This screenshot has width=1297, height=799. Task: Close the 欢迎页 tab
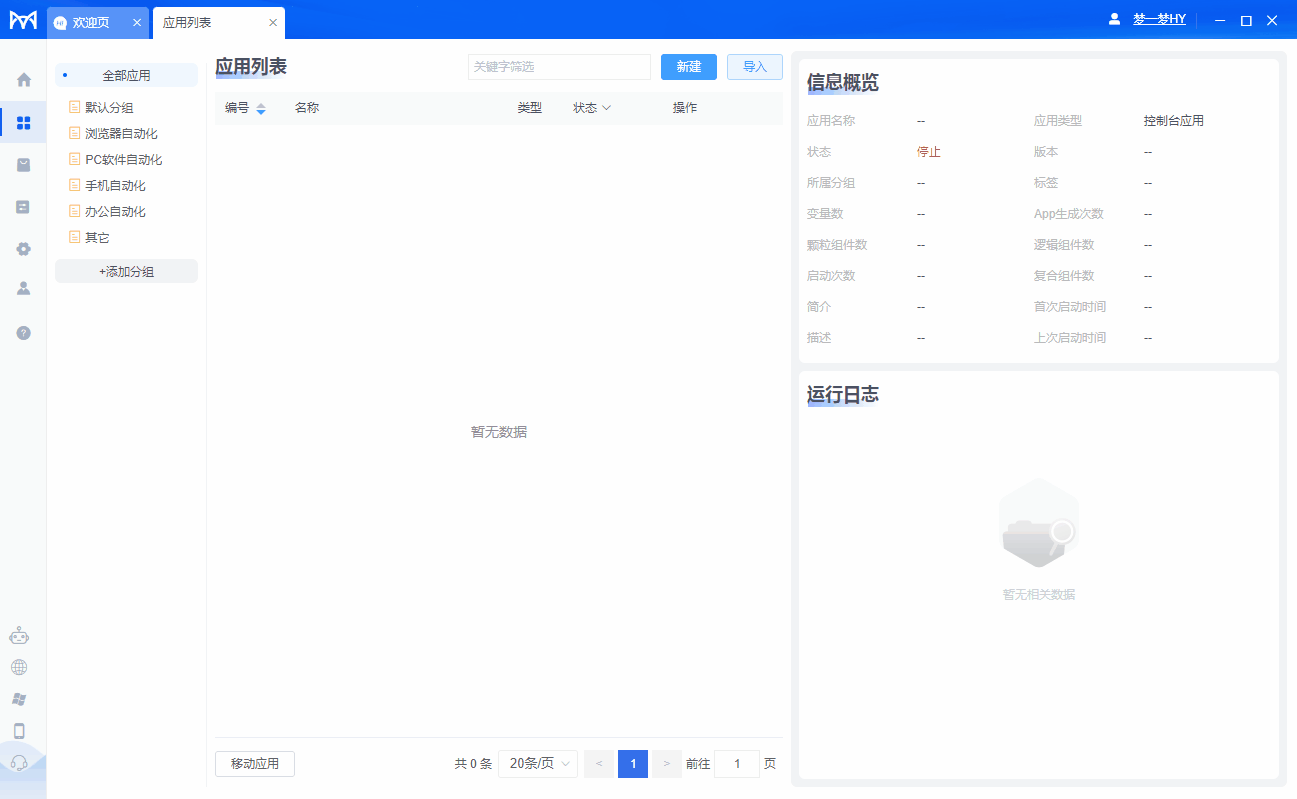point(137,22)
